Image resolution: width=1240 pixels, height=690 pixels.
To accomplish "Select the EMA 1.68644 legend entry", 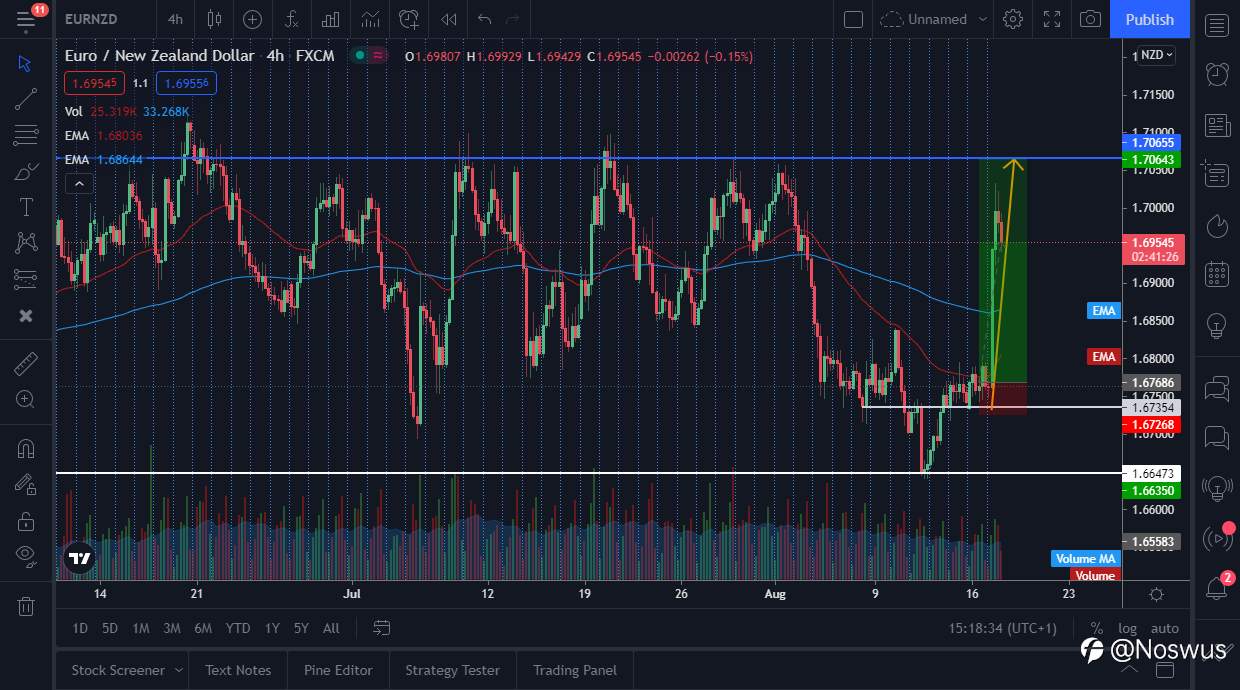I will pyautogui.click(x=103, y=160).
